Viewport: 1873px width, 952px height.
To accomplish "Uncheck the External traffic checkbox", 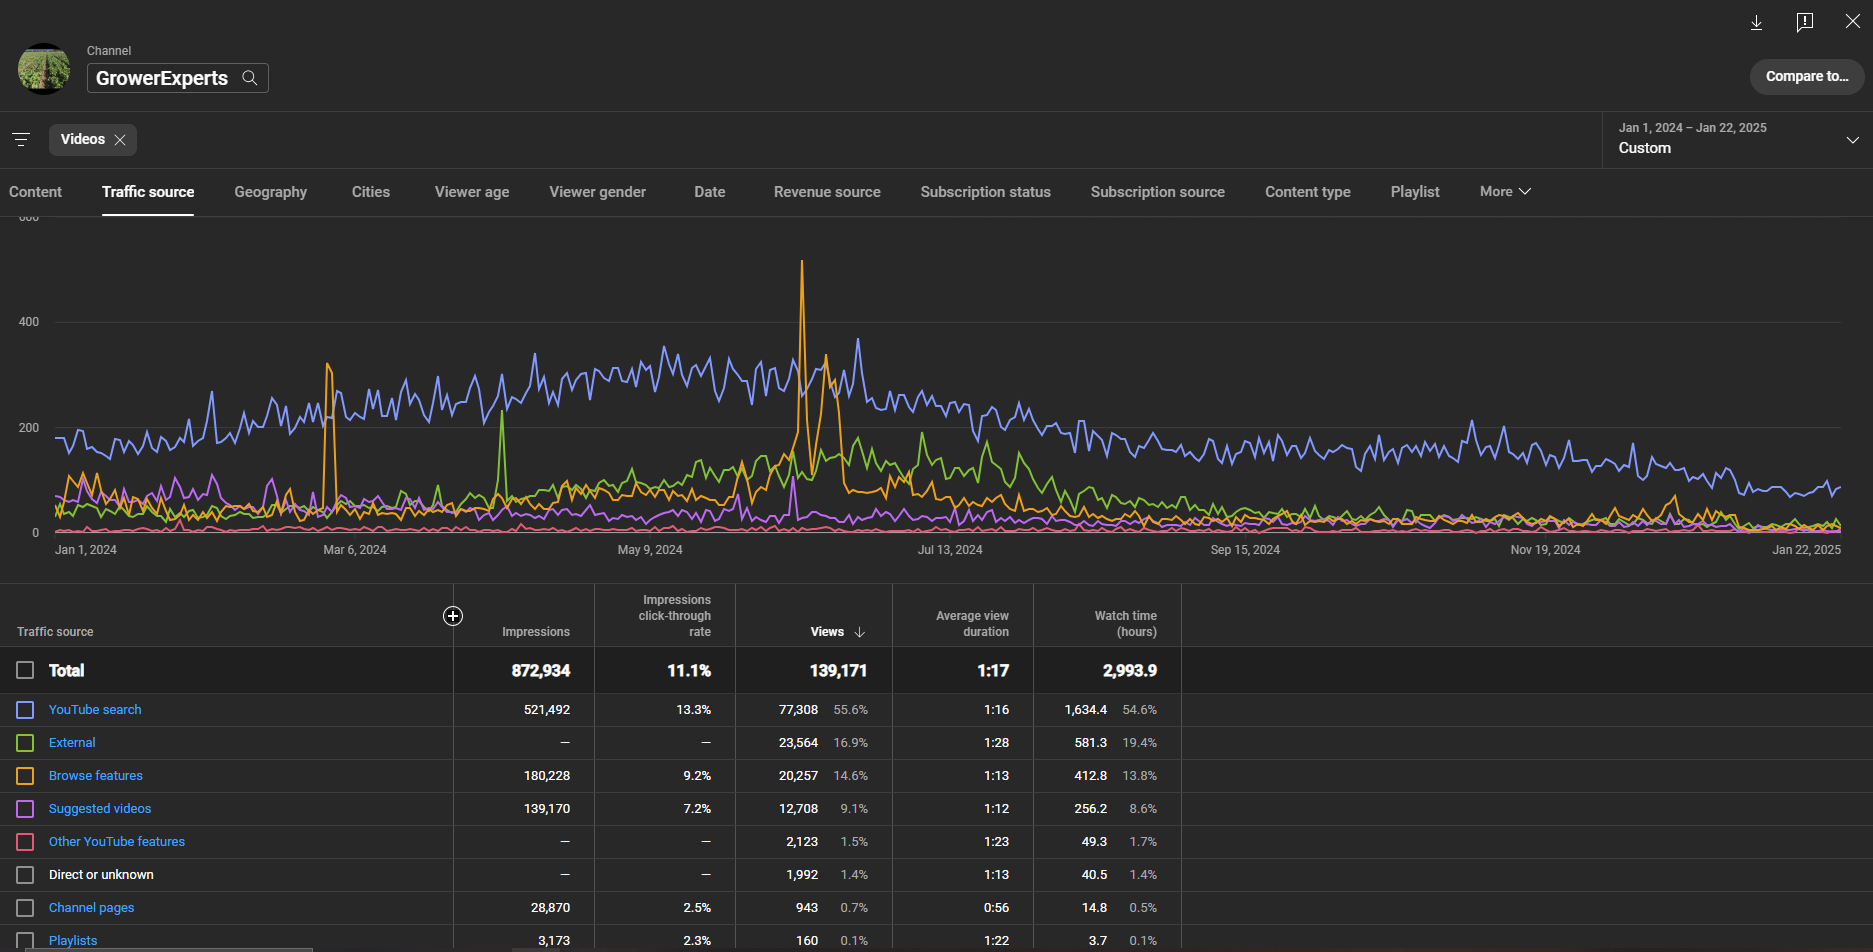I will 25,743.
